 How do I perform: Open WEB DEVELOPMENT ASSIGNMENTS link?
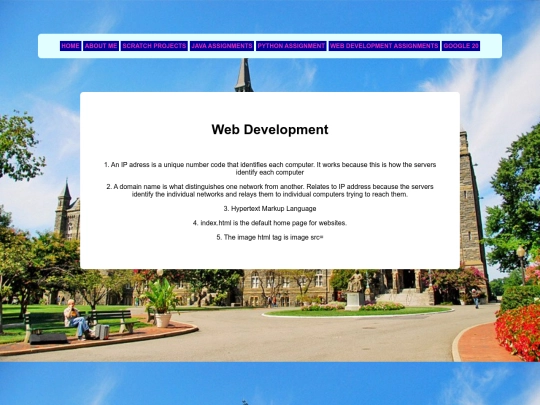pyautogui.click(x=384, y=46)
